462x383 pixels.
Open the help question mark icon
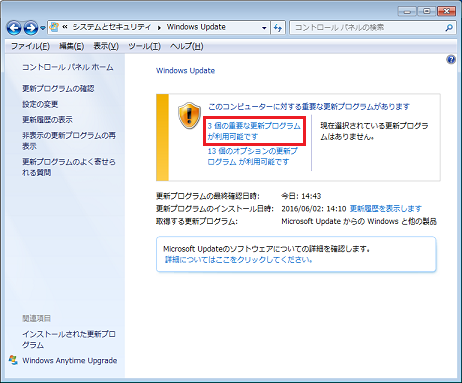coord(451,60)
